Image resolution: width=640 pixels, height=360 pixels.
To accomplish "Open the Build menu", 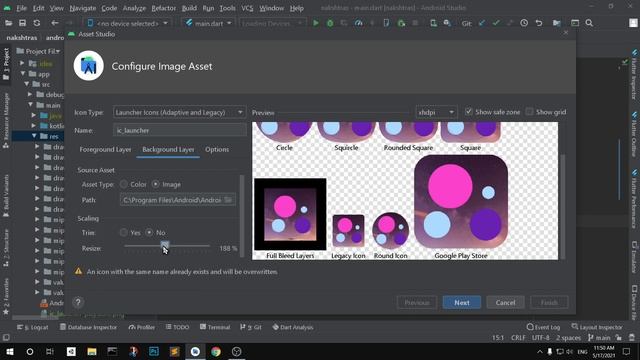I will [189, 8].
